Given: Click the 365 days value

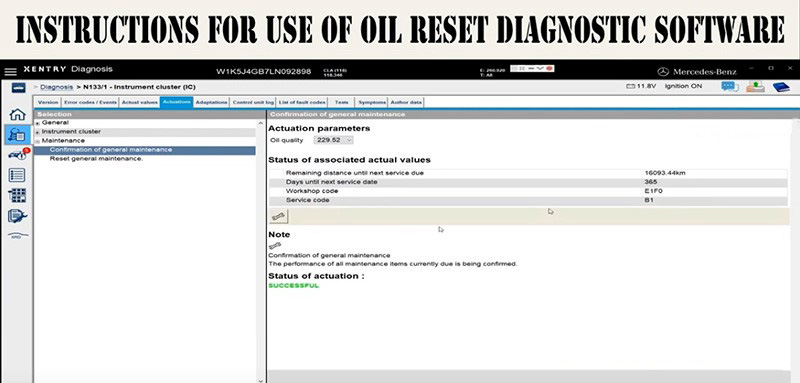Looking at the screenshot, I should [x=651, y=182].
